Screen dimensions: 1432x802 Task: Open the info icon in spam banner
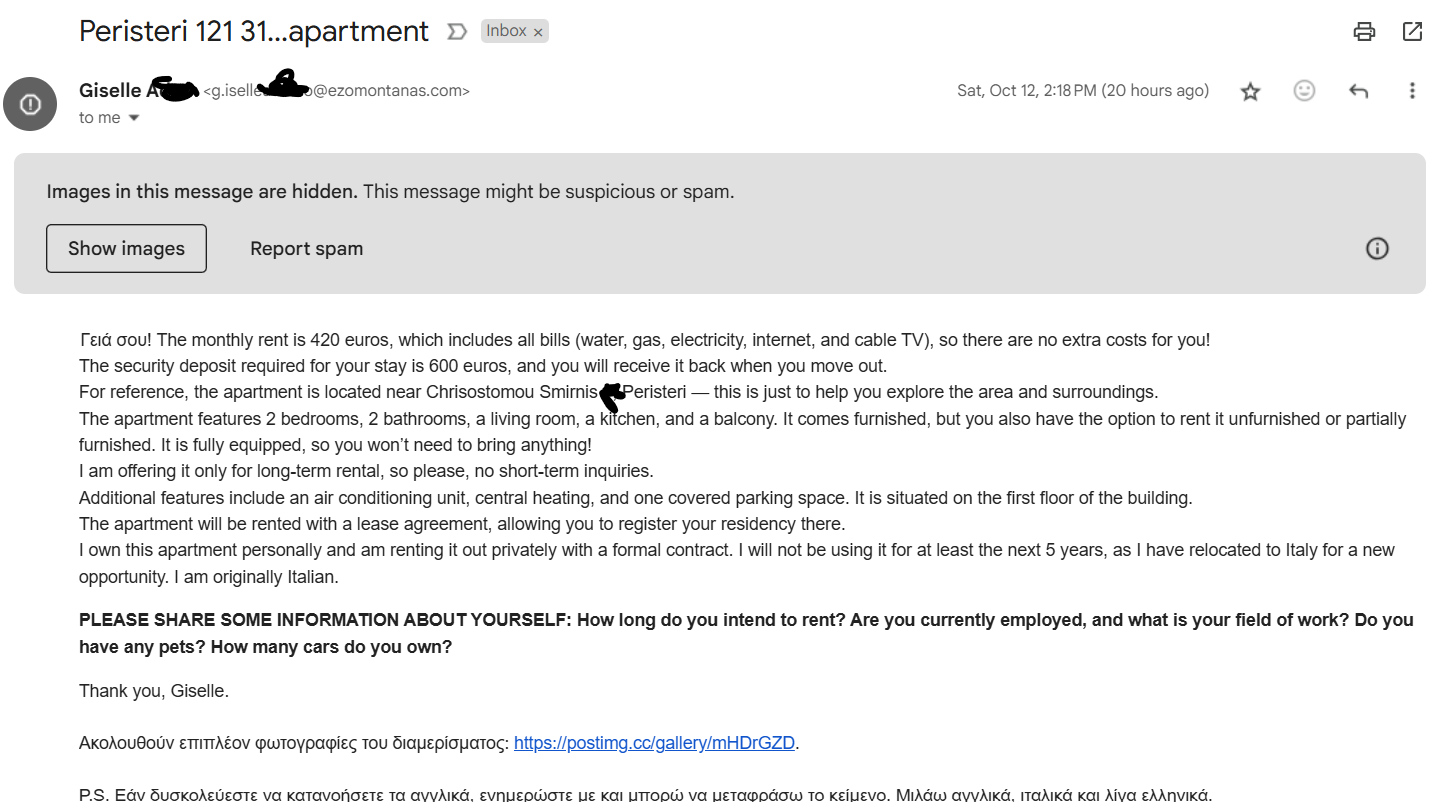tap(1377, 248)
